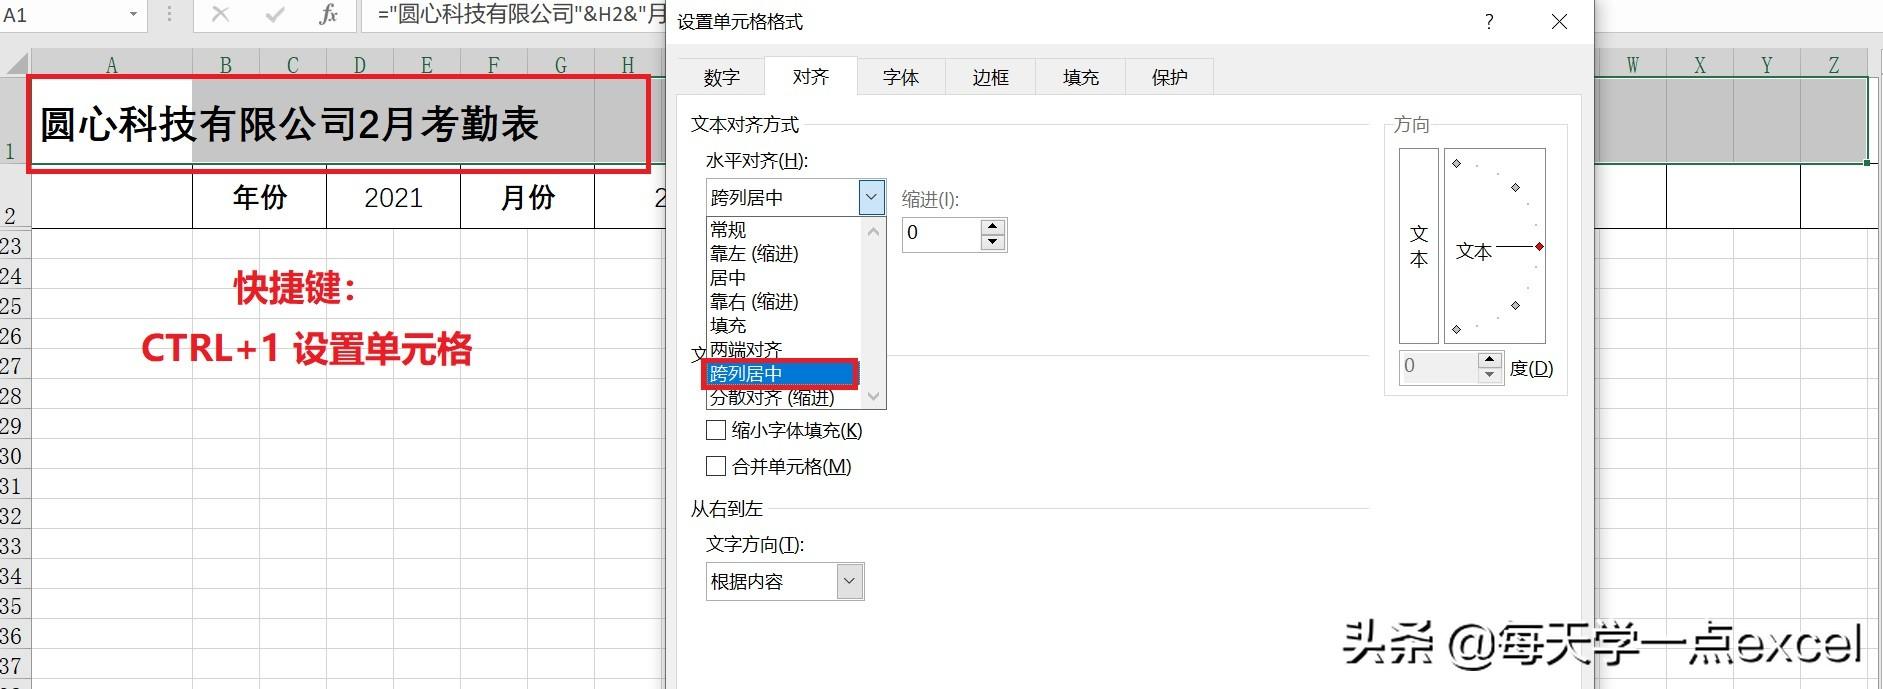The height and width of the screenshot is (689, 1883).
Task: Increase the 缩进 indent spinner
Action: (992, 226)
